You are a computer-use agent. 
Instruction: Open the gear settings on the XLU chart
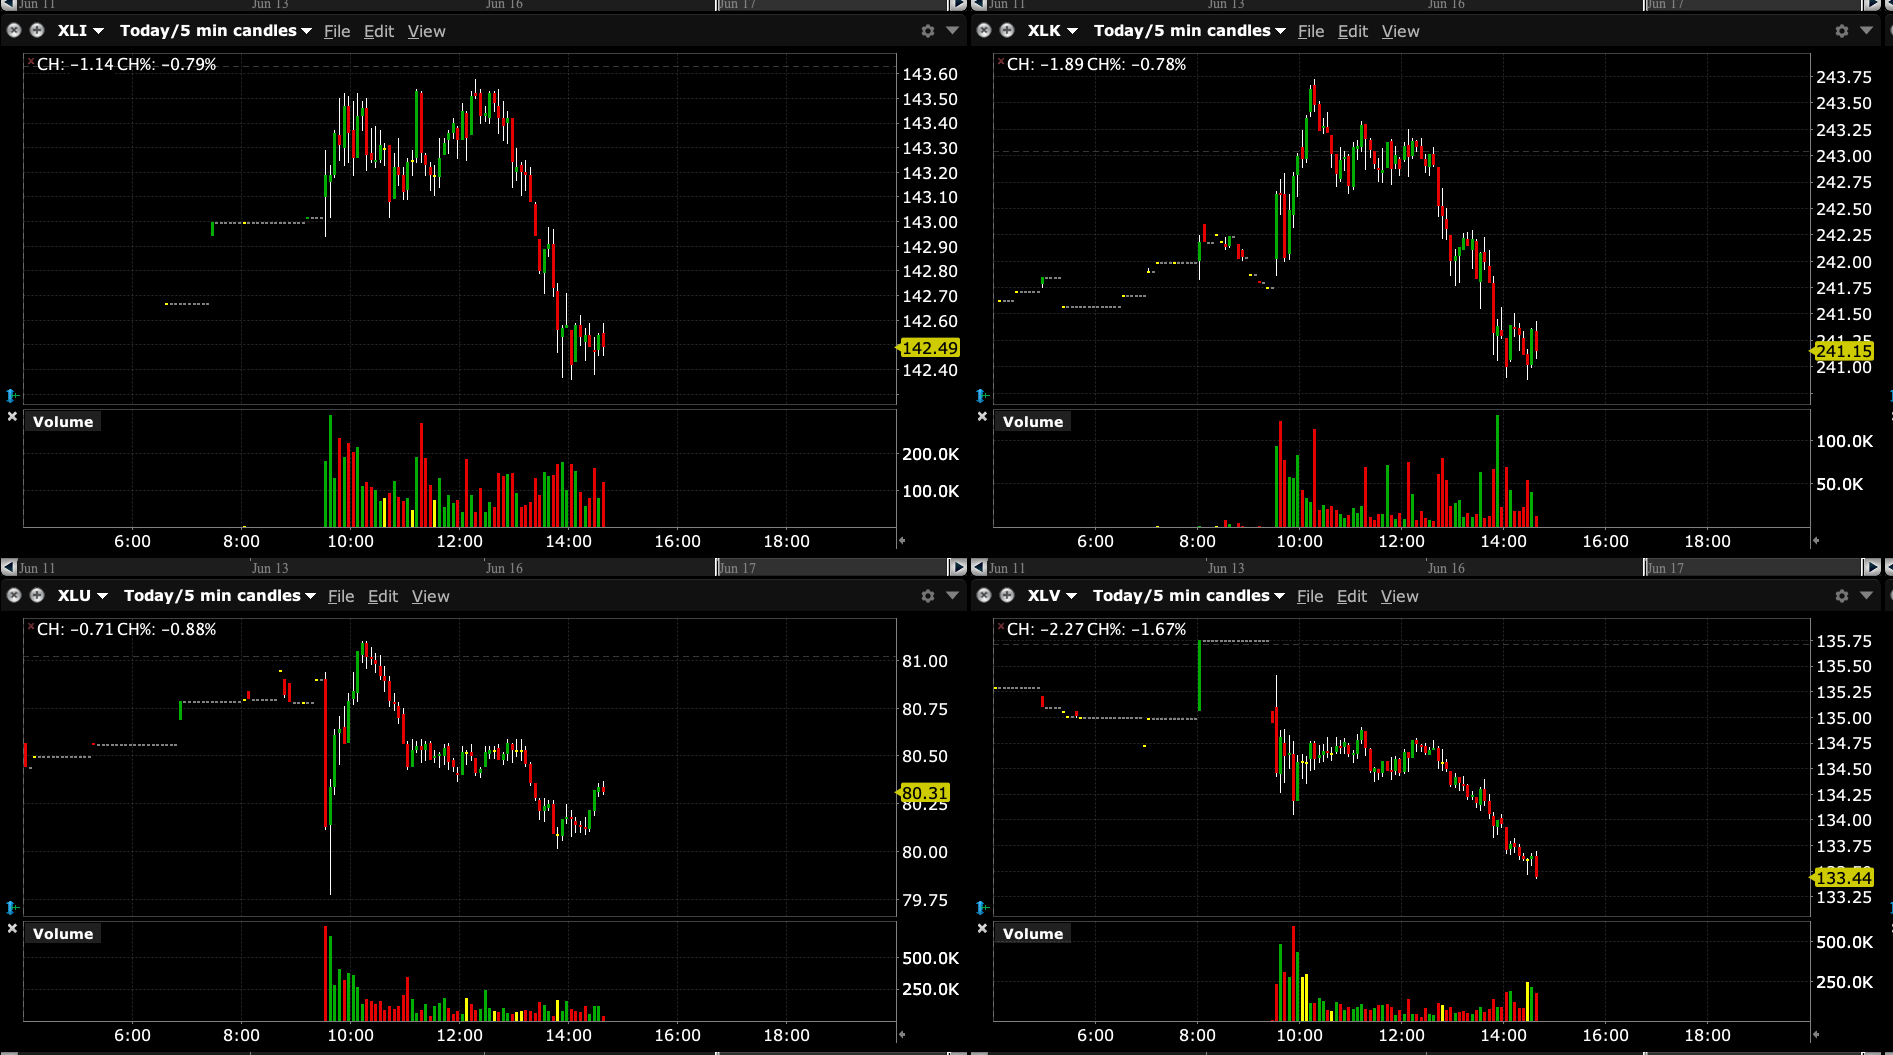(x=927, y=596)
